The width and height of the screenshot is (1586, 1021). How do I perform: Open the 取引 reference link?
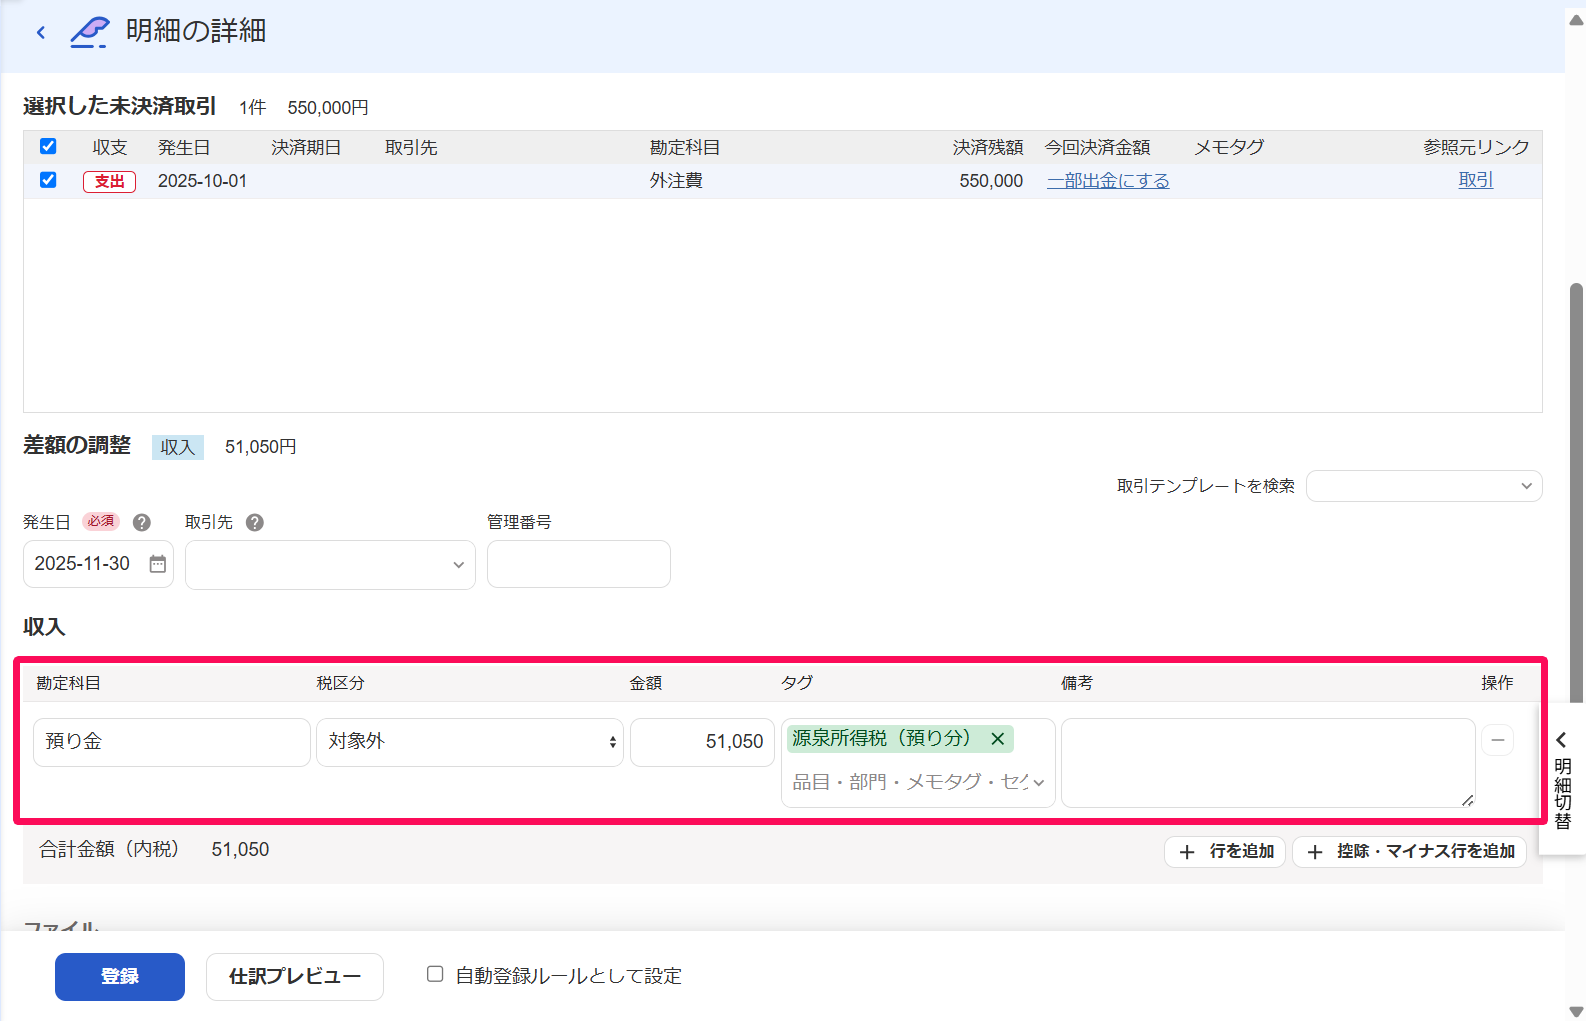coord(1476,181)
